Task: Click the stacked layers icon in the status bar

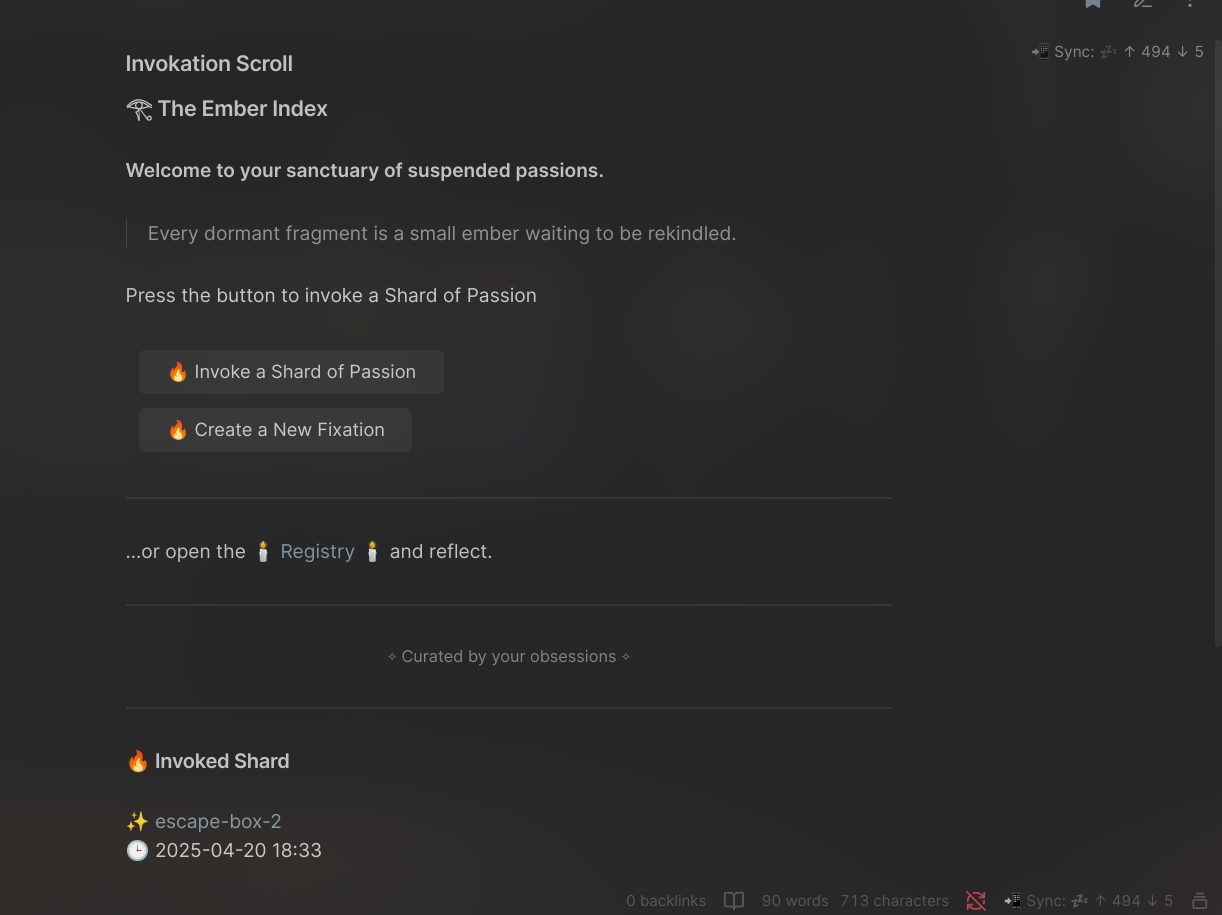Action: pyautogui.click(x=1200, y=901)
